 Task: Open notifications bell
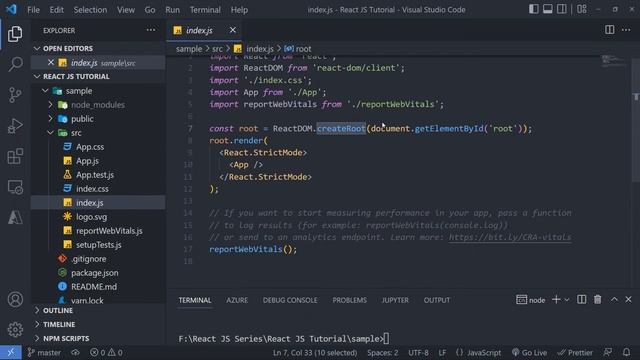click(627, 352)
